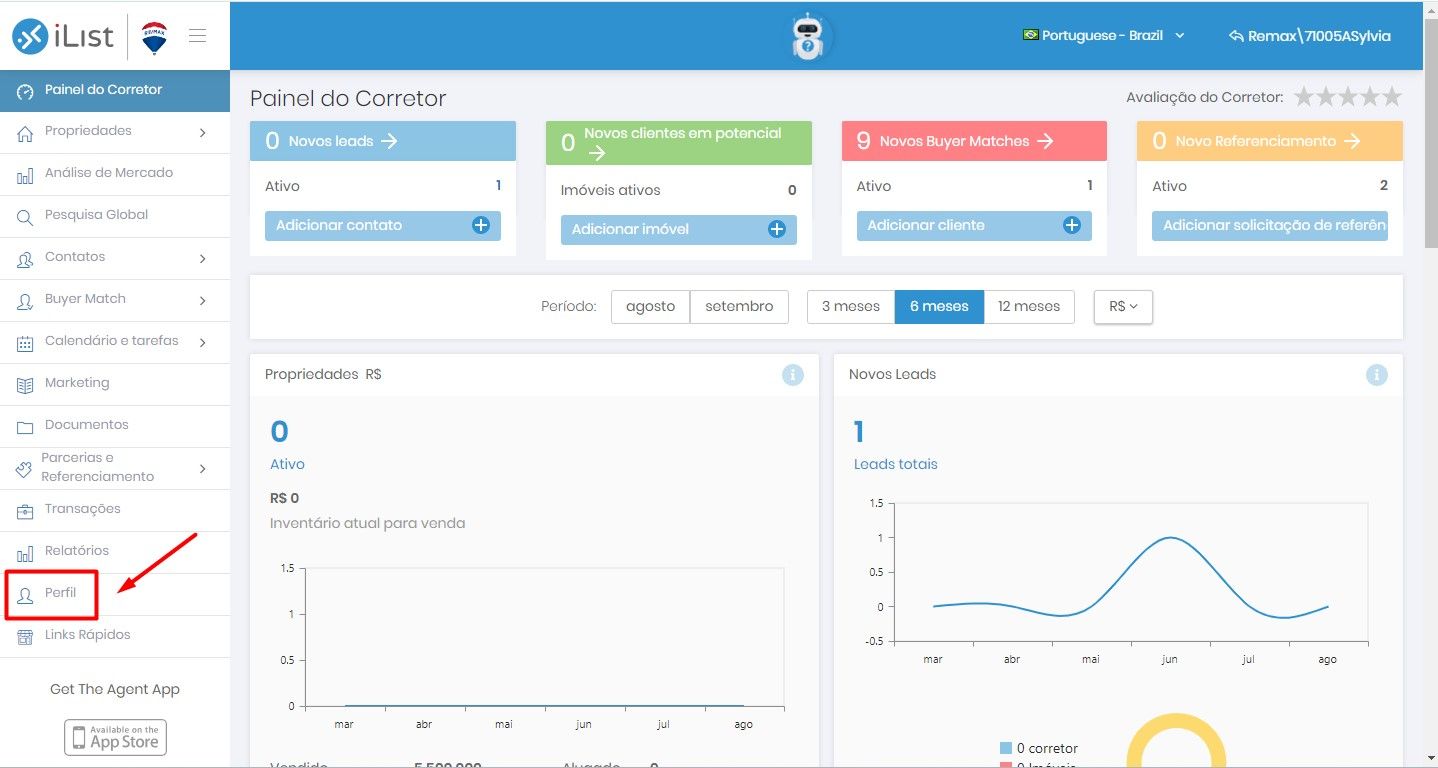Image resolution: width=1438 pixels, height=768 pixels.
Task: Click the info icon in Propriedades R$ panel
Action: click(793, 375)
